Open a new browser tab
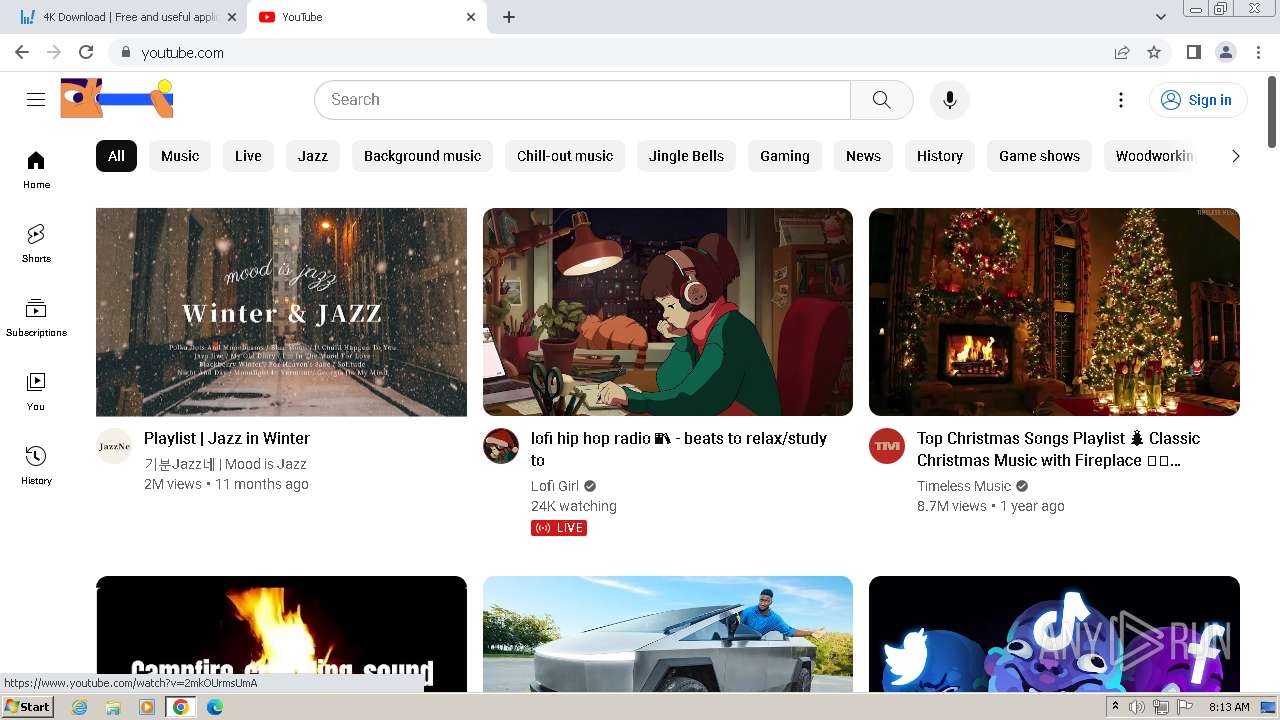Viewport: 1280px width, 720px height. [x=509, y=17]
